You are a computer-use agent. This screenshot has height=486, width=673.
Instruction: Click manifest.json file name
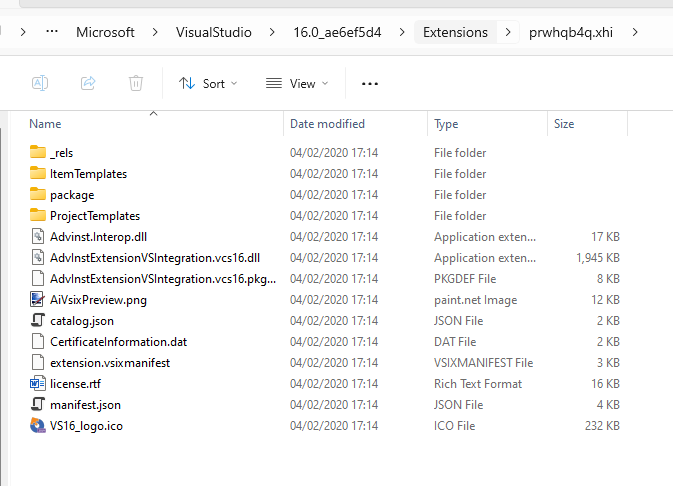point(85,405)
